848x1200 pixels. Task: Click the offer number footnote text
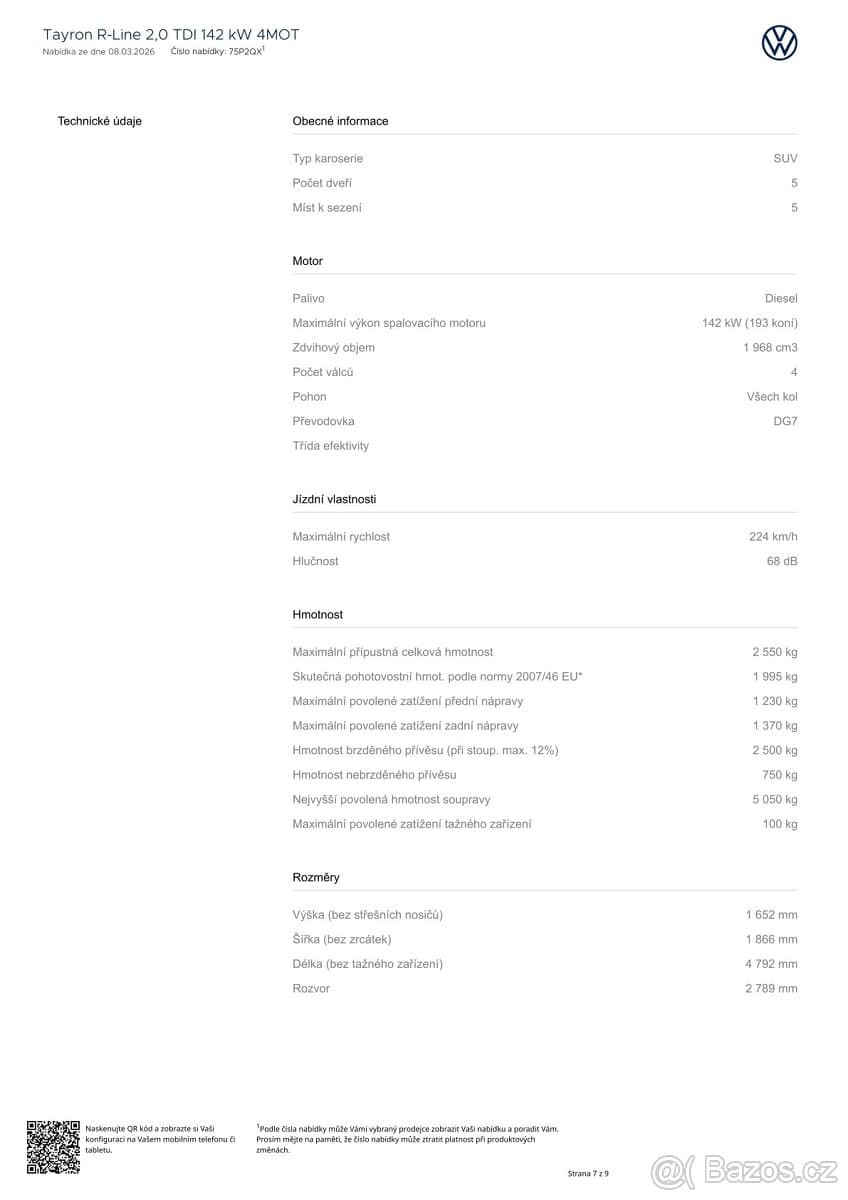tap(407, 1139)
